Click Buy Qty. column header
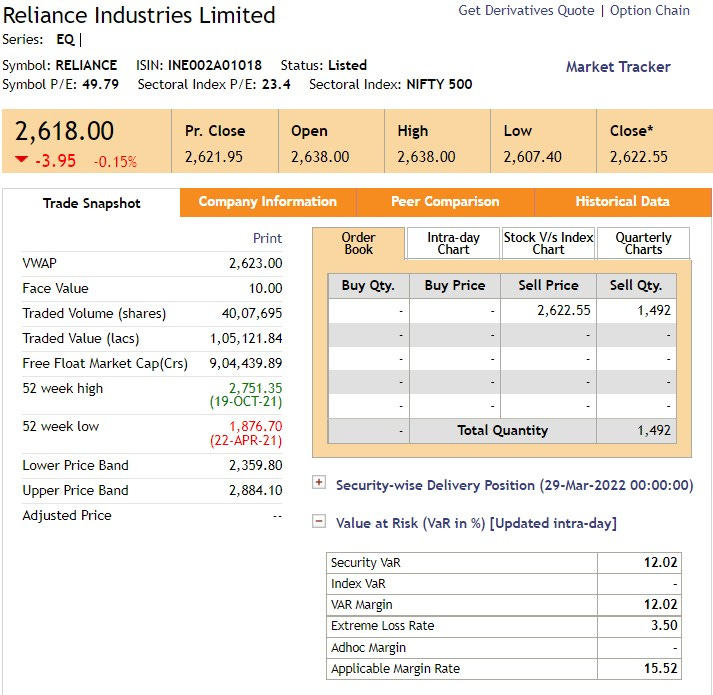The width and height of the screenshot is (713, 695). (x=368, y=286)
